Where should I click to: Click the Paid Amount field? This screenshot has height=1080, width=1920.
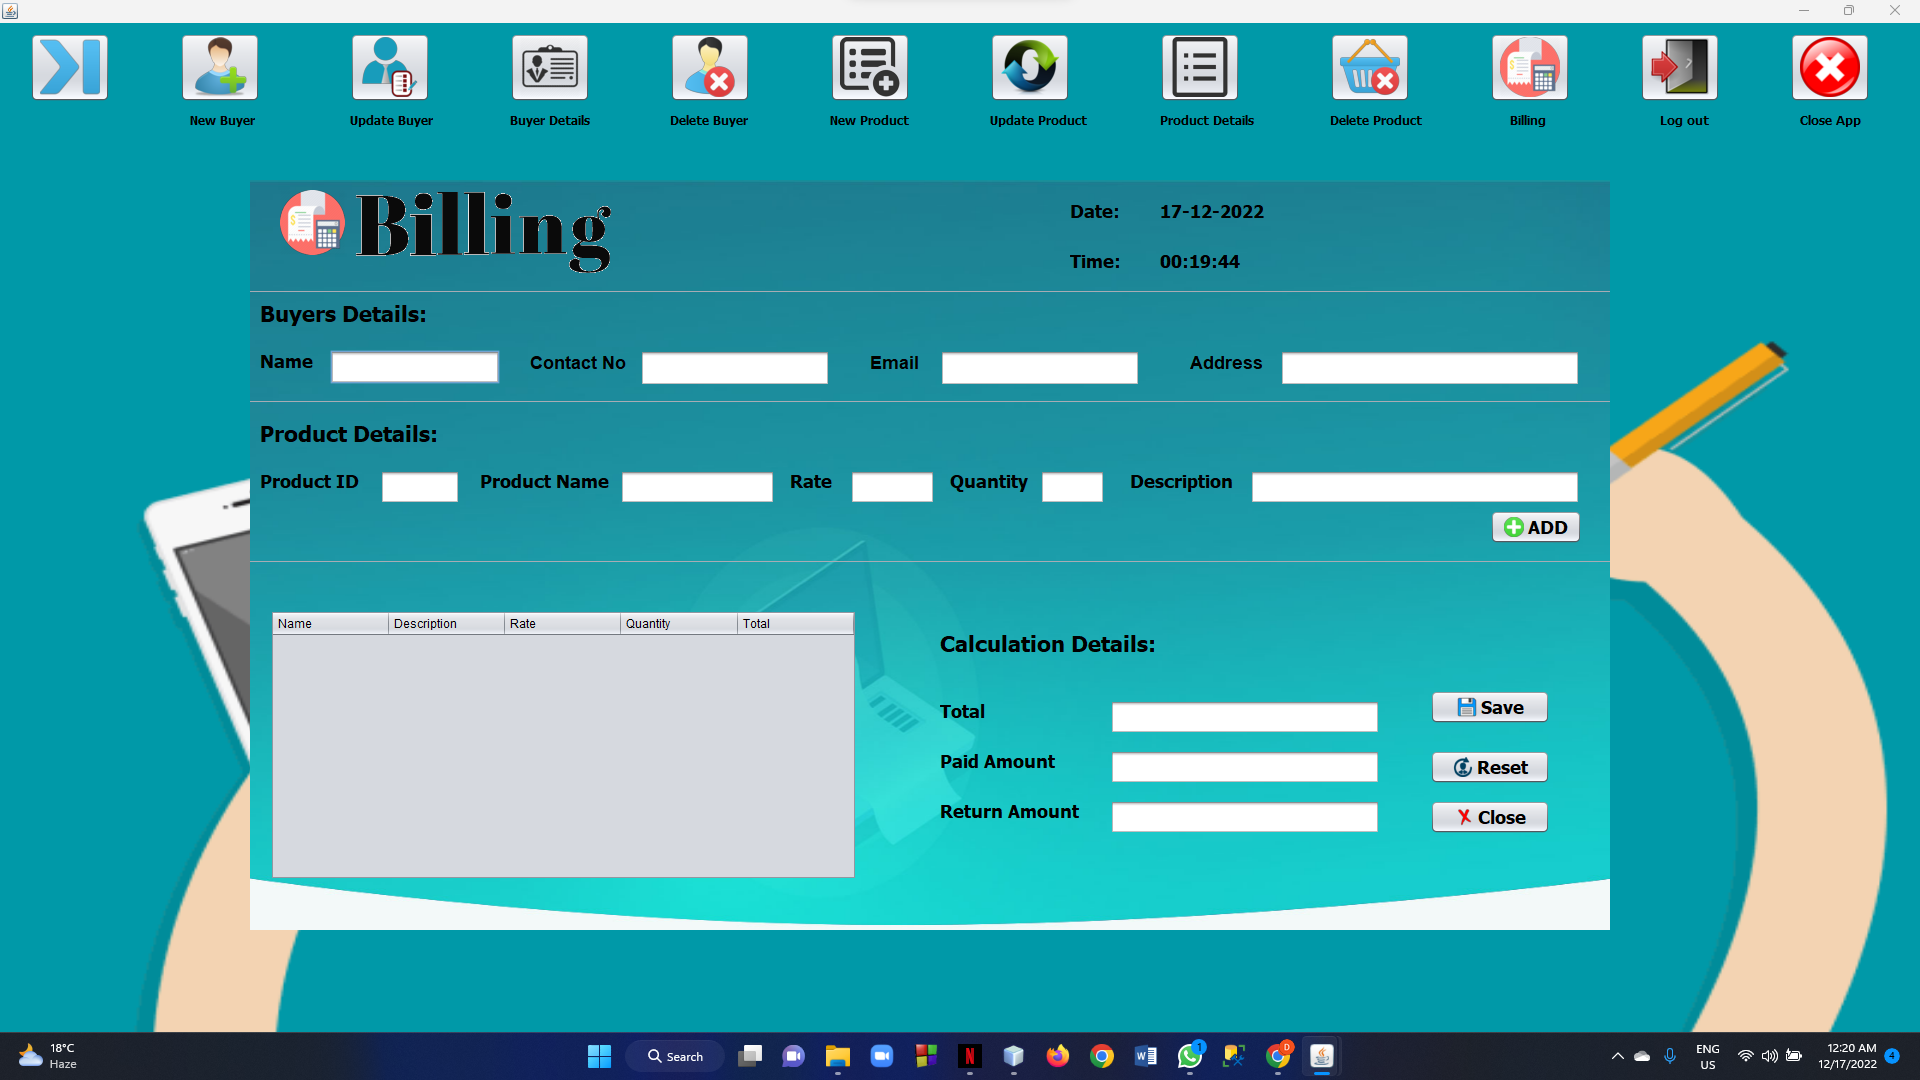tap(1244, 767)
